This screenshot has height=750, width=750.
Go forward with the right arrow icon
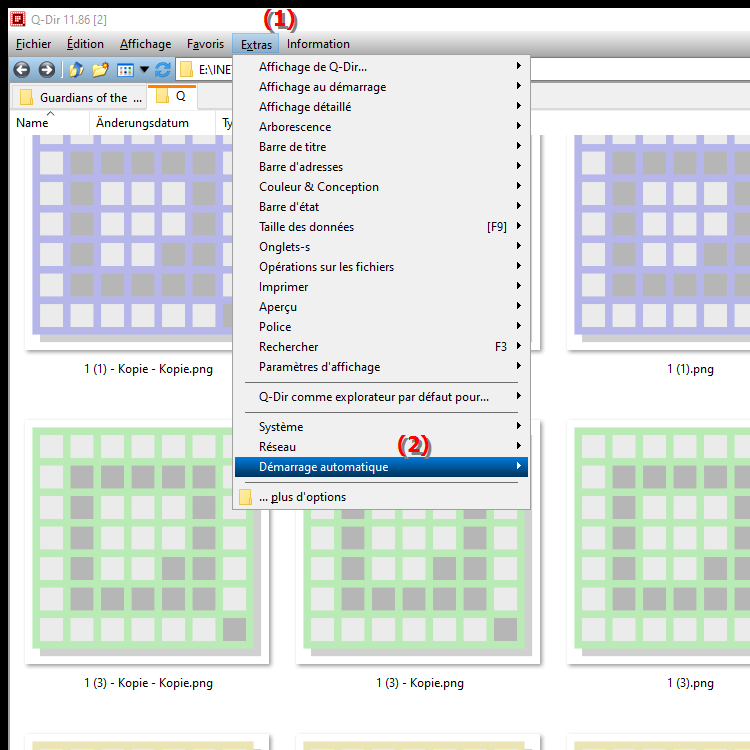click(46, 70)
